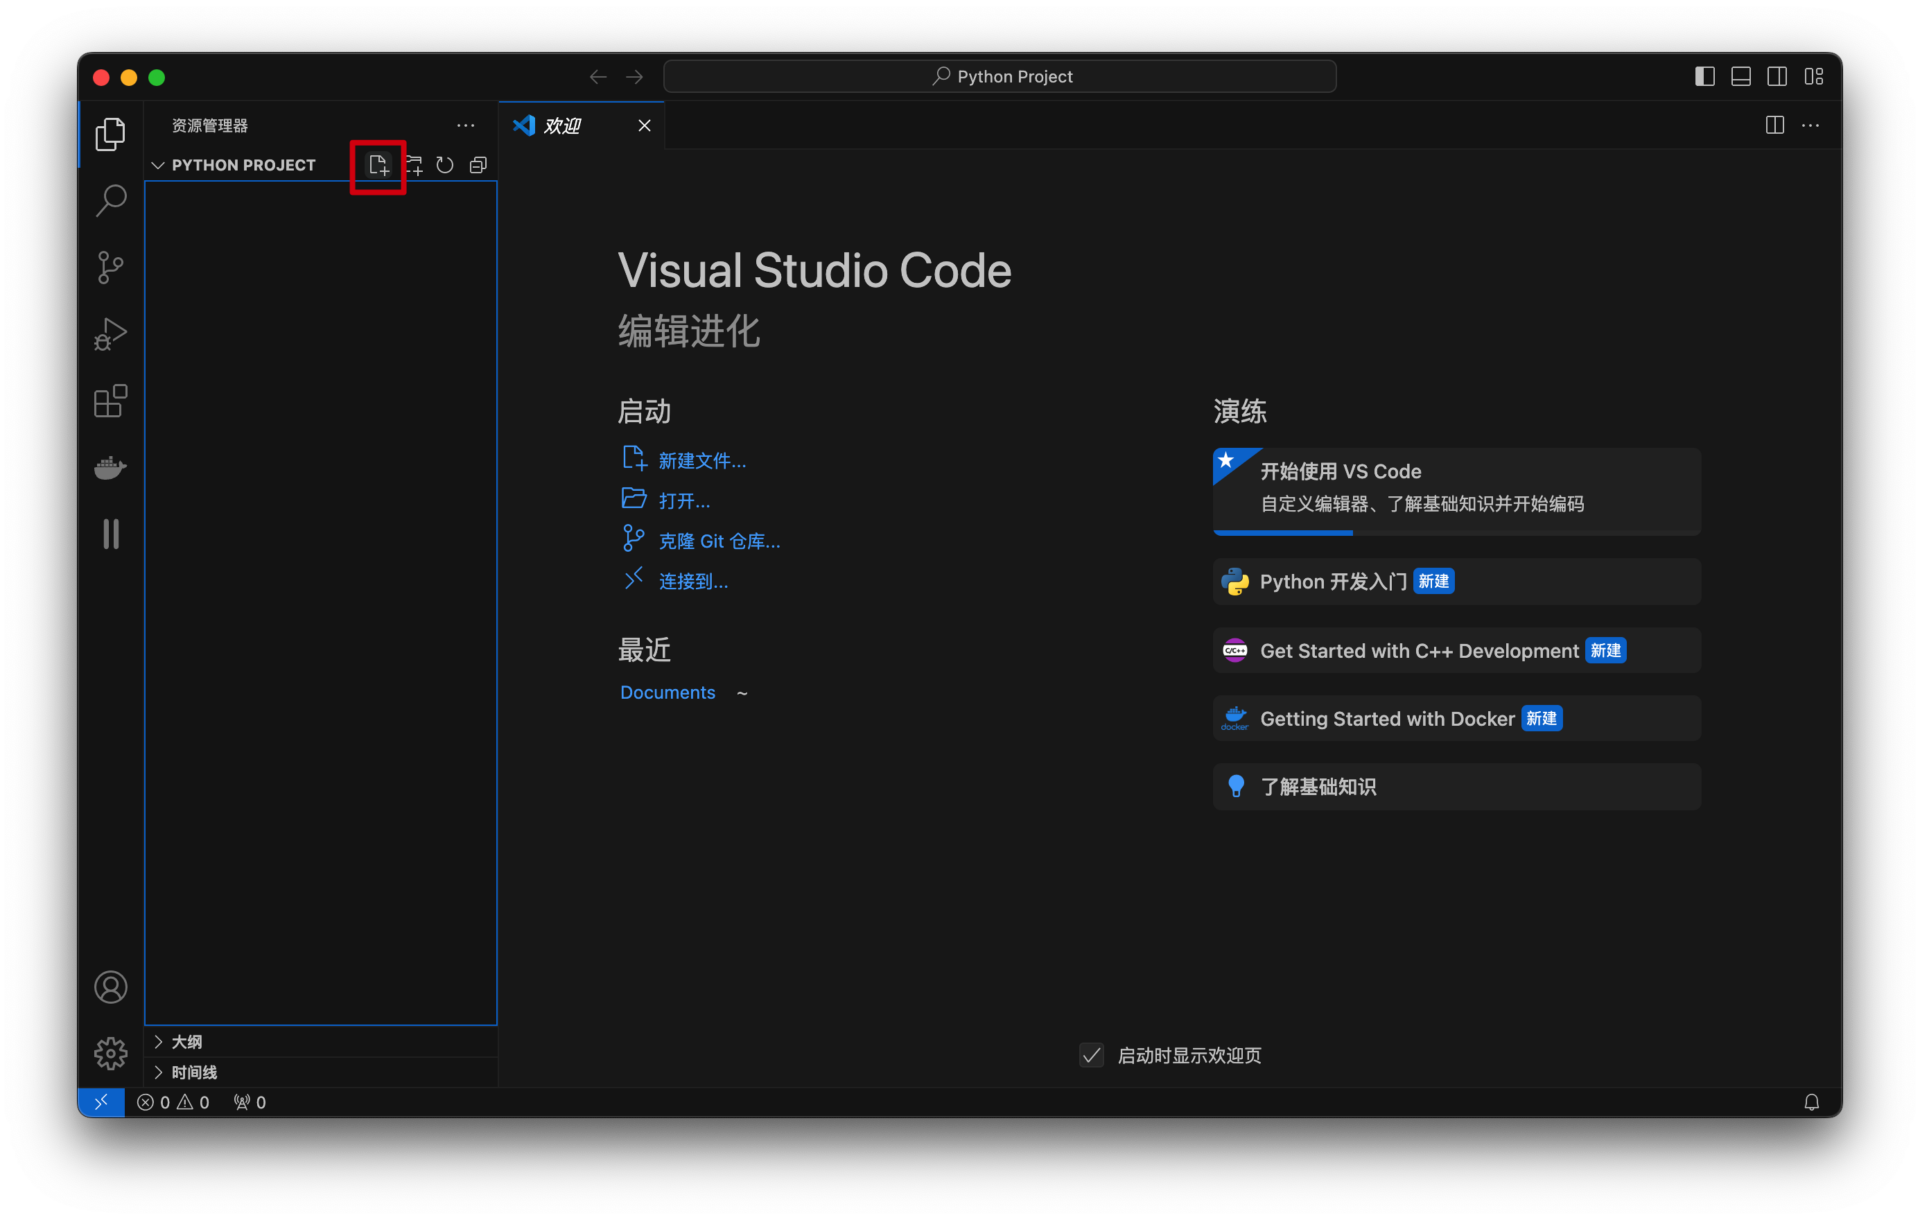Viewport: 1920px width, 1220px height.
Task: Uncheck 启动时显示欢迎页 checkbox
Action: 1091,1055
